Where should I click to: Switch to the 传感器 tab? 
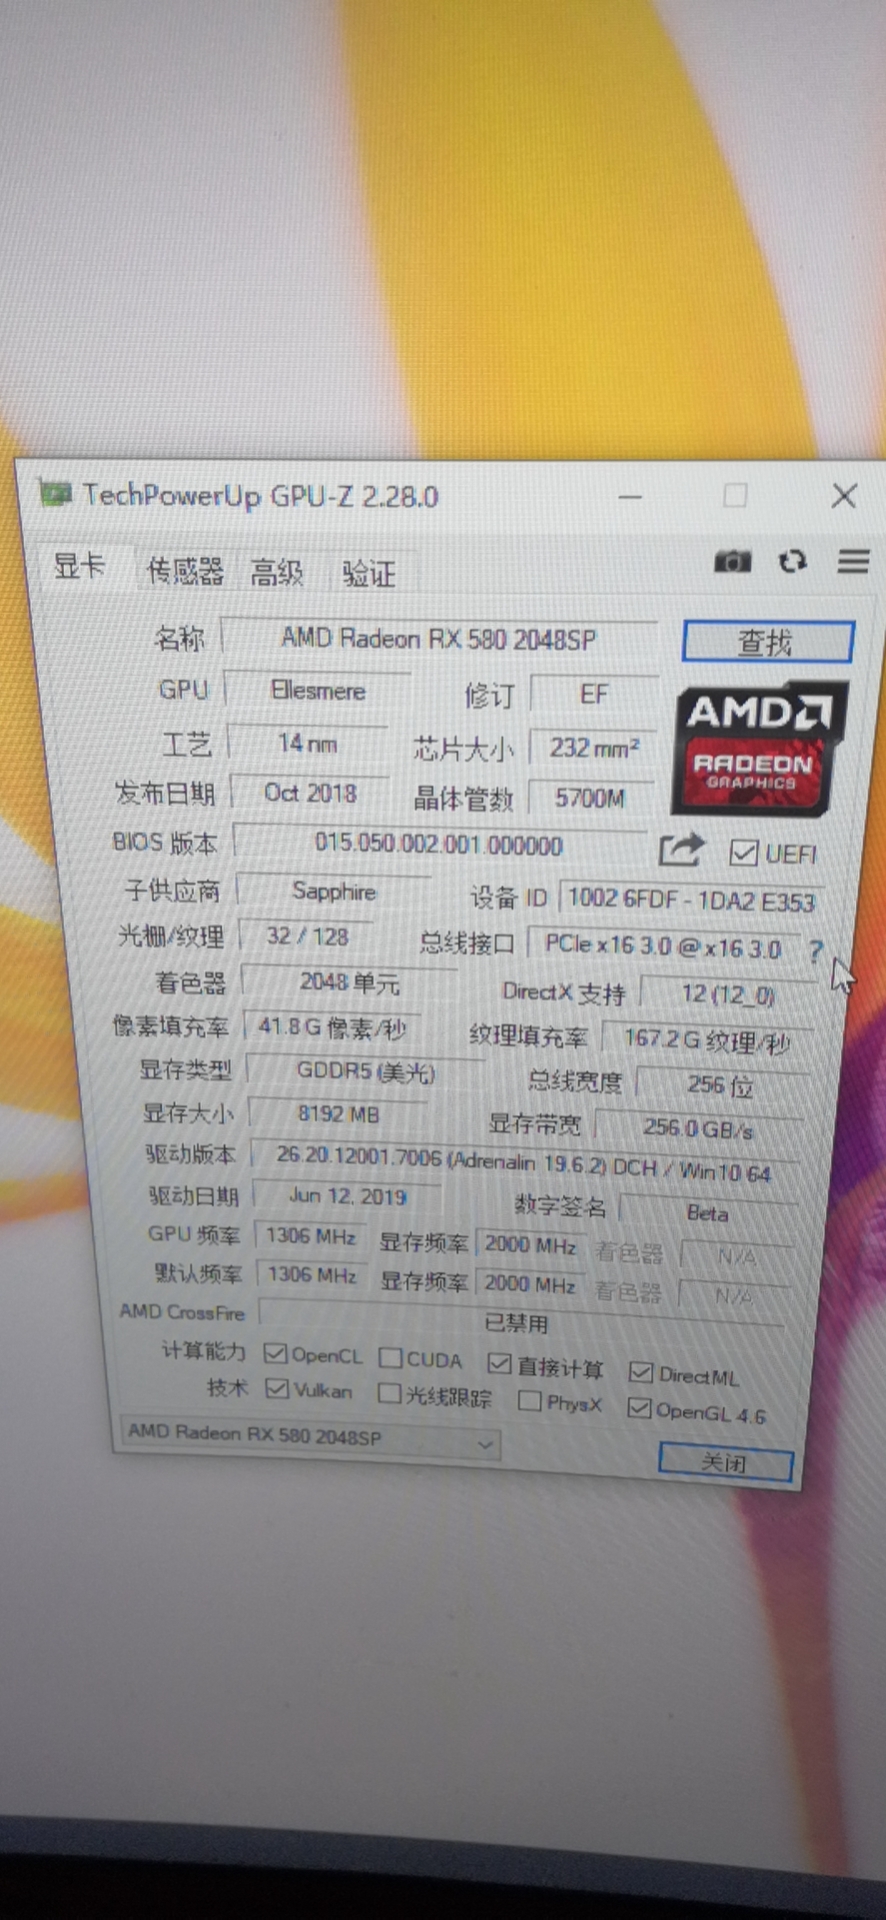185,571
